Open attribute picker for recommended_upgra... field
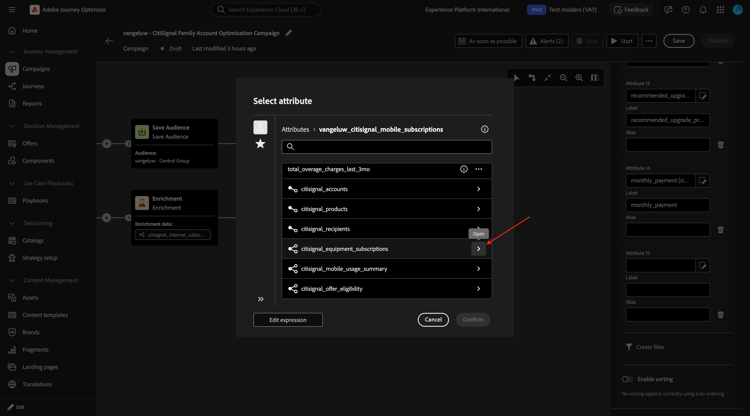 [x=703, y=96]
